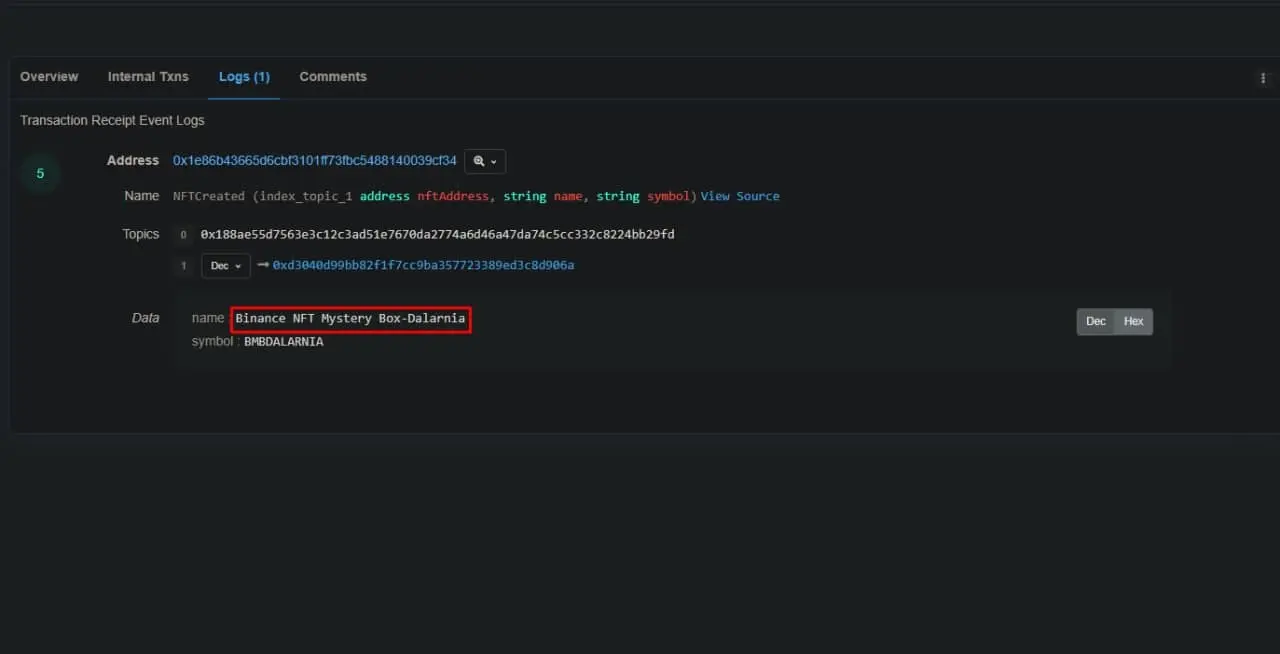The height and width of the screenshot is (654, 1280).
Task: Select the symbol value BMBDALARNIA
Action: point(284,342)
